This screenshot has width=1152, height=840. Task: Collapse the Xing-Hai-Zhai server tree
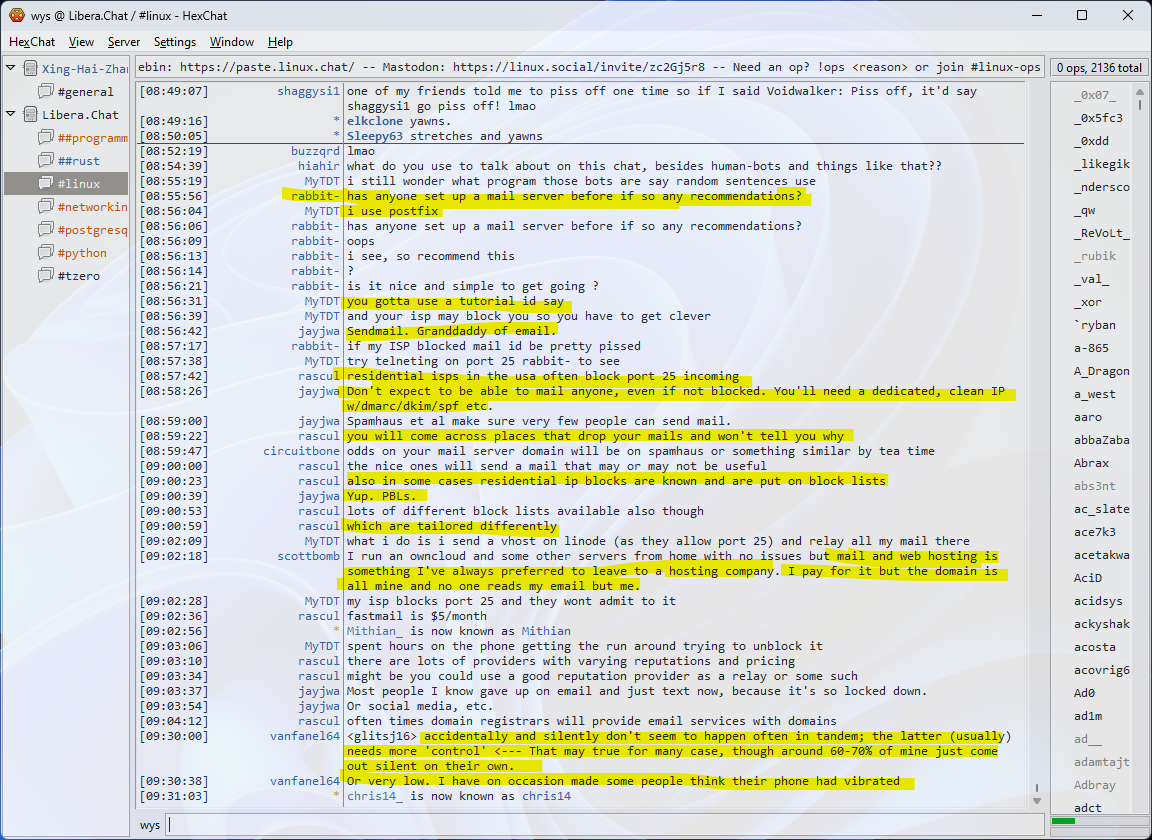point(11,69)
